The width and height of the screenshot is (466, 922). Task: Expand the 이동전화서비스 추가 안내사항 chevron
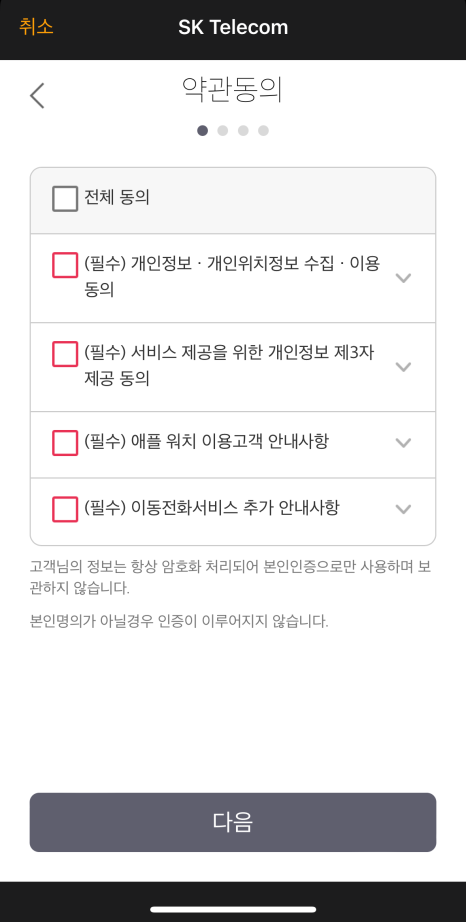click(x=403, y=509)
